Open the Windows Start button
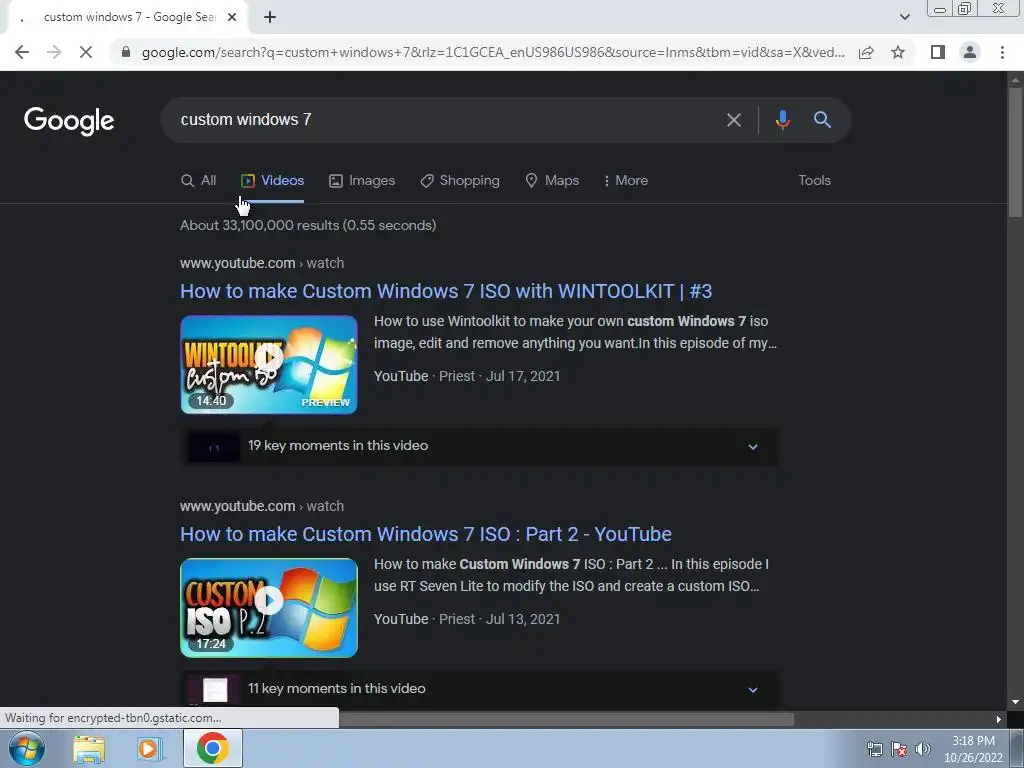 coord(27,748)
